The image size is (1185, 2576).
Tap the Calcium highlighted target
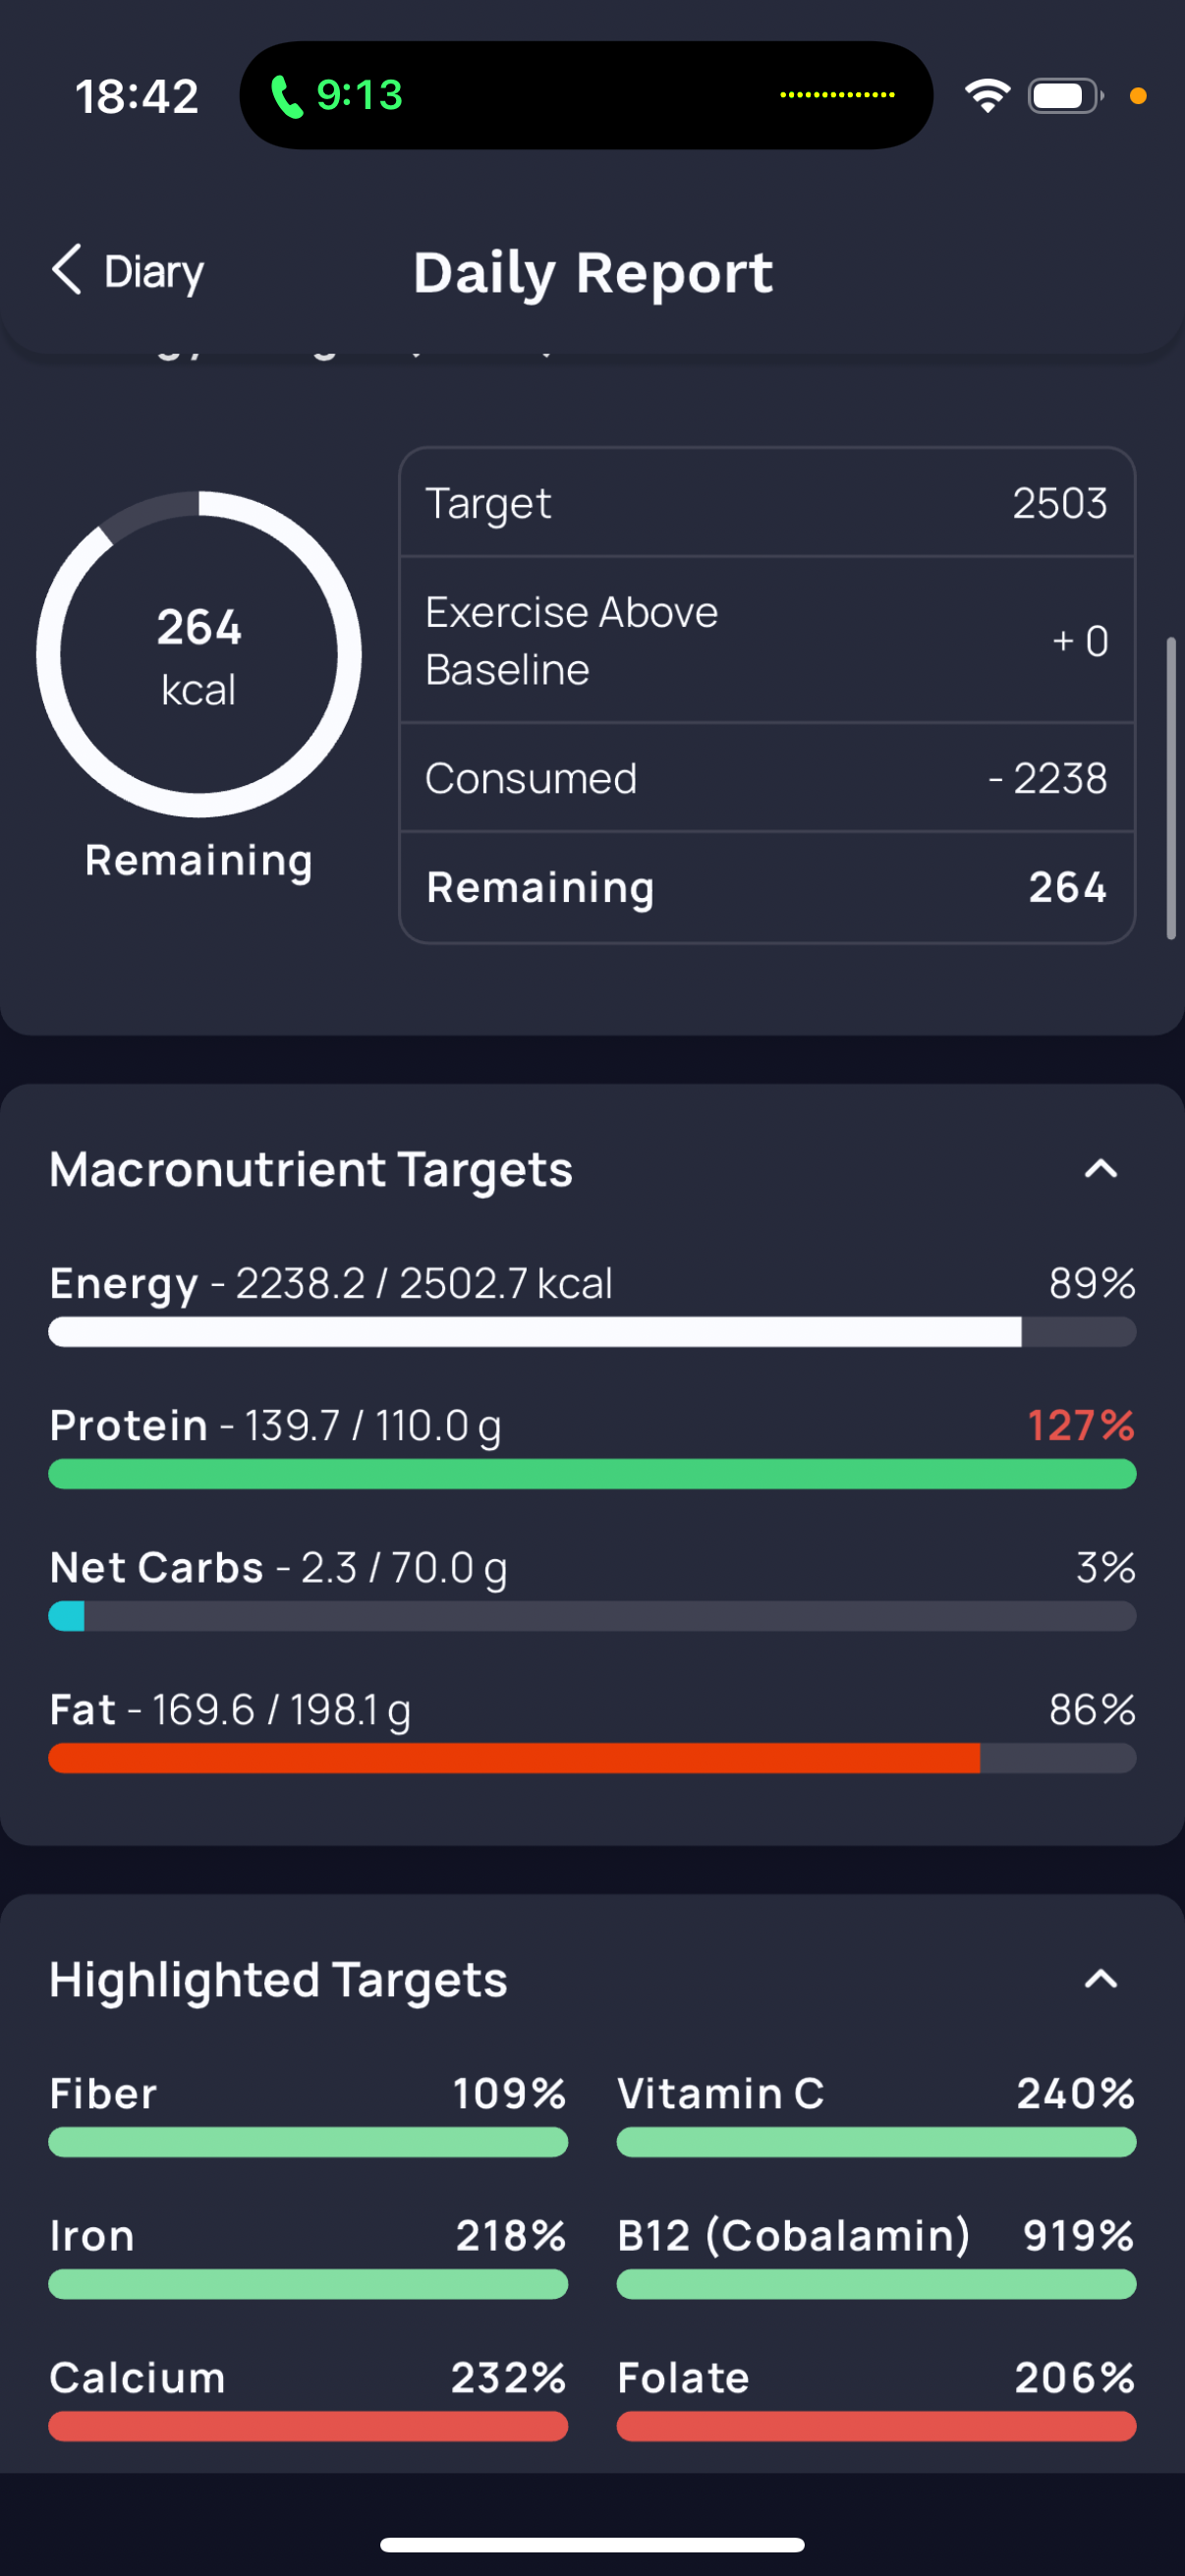[308, 2398]
